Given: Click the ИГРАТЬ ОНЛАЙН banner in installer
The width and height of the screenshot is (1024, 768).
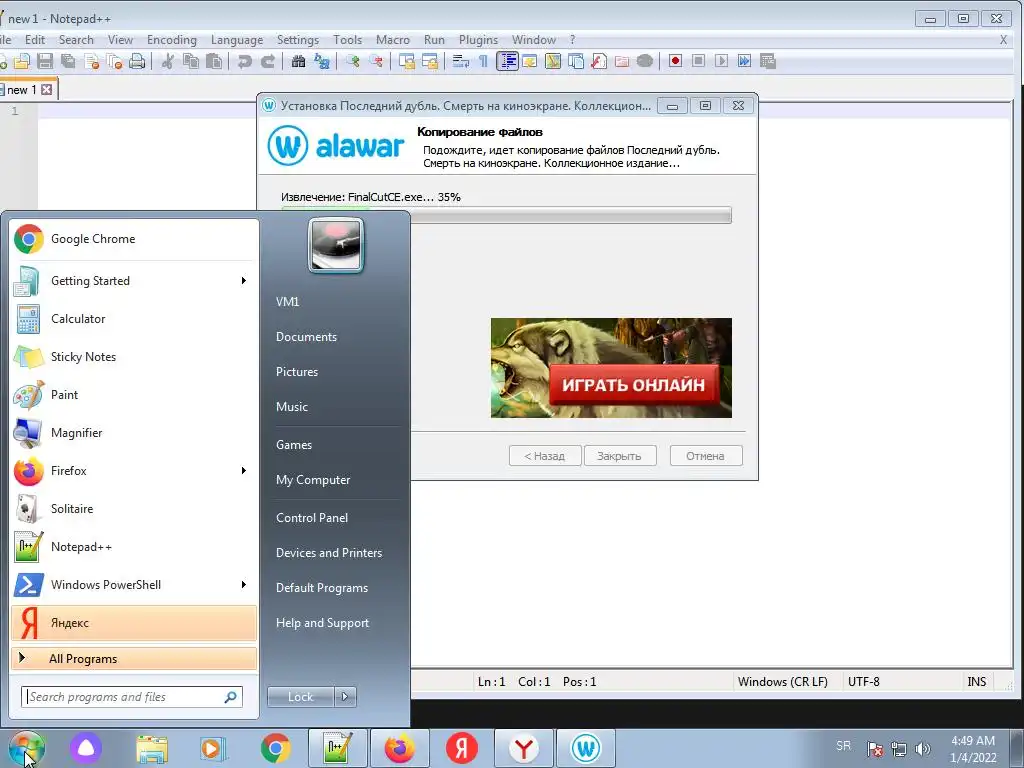Looking at the screenshot, I should pyautogui.click(x=611, y=368).
